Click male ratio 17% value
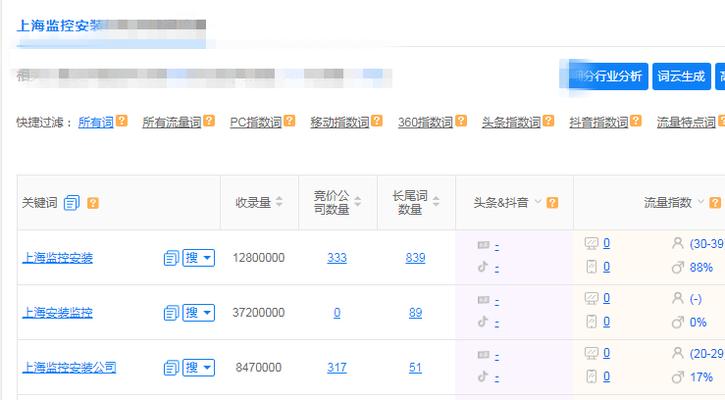Viewport: 725px width, 400px height. [x=701, y=378]
